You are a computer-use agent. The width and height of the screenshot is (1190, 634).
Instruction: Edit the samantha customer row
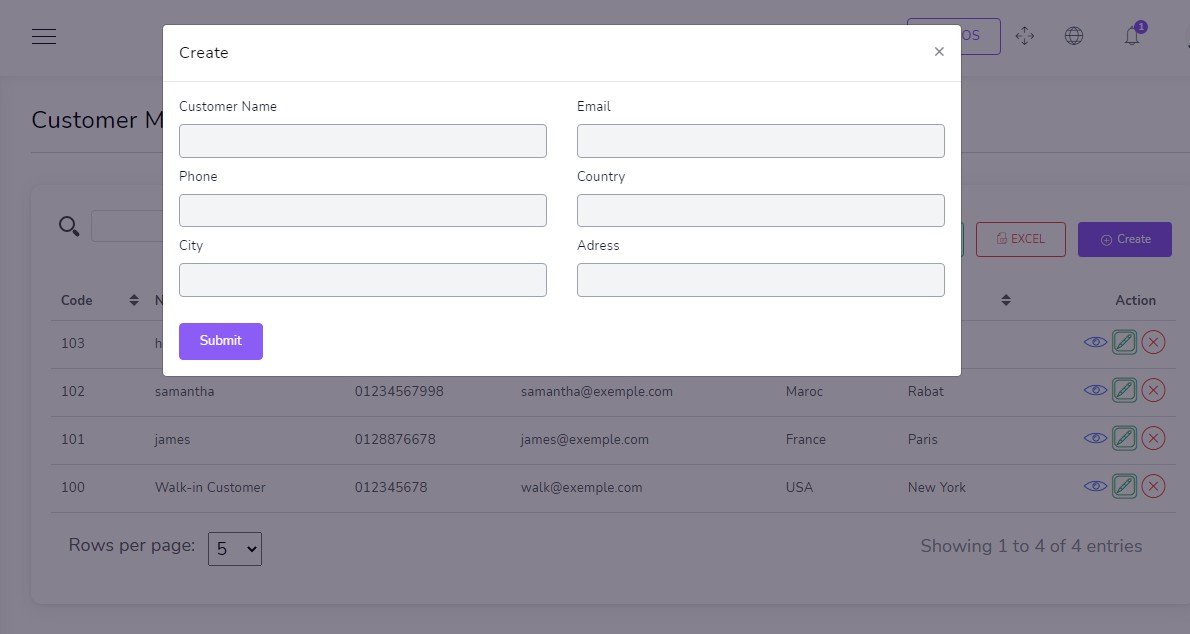pyautogui.click(x=1124, y=390)
